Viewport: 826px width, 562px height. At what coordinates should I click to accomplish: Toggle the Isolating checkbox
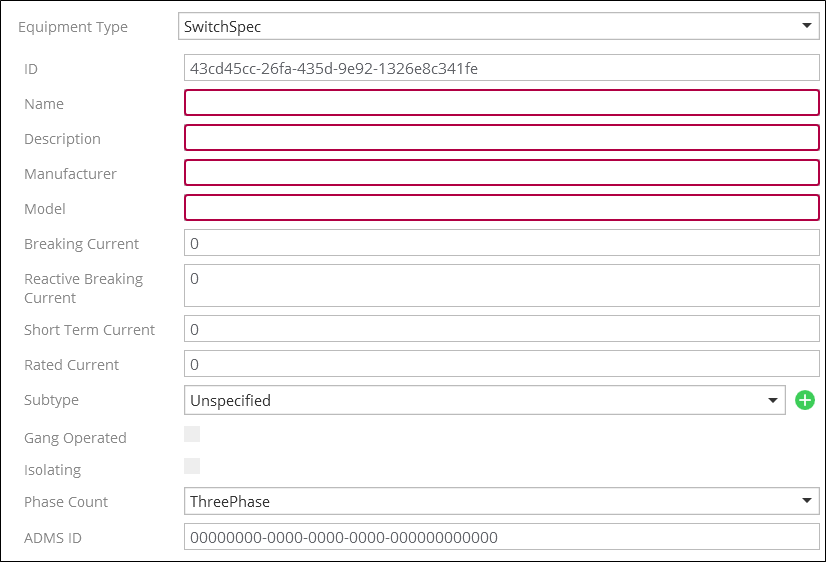click(192, 466)
